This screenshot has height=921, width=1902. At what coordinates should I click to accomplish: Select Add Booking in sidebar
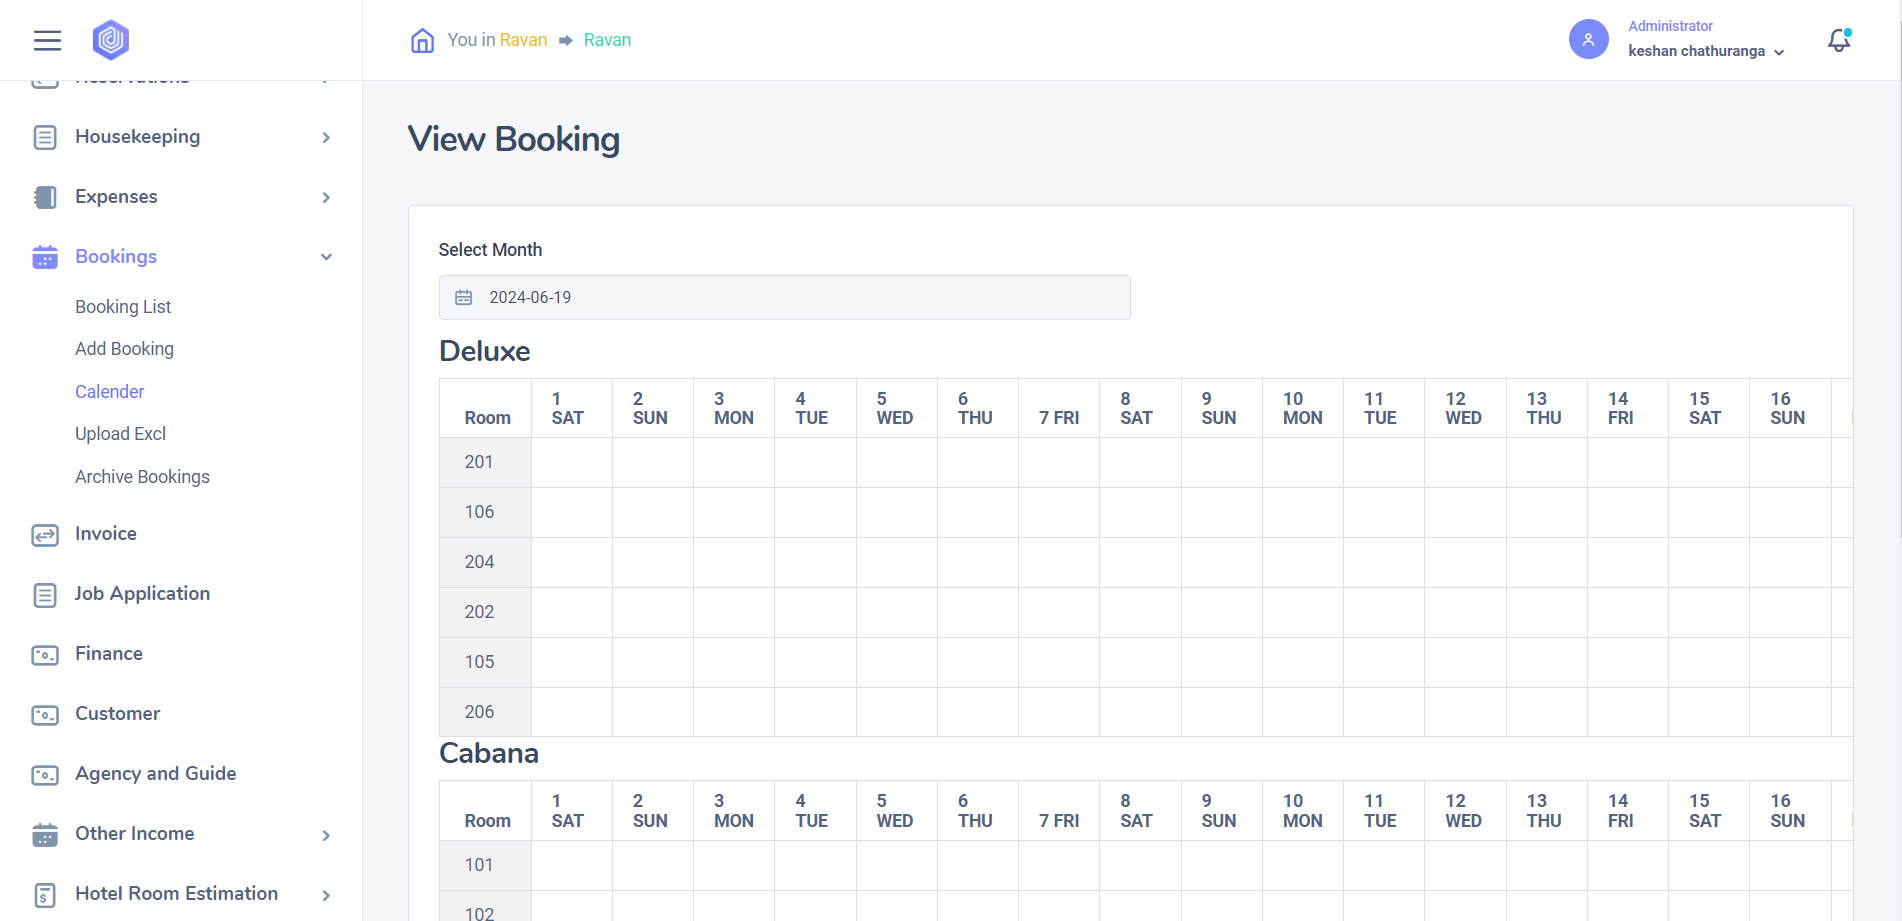[x=124, y=349]
